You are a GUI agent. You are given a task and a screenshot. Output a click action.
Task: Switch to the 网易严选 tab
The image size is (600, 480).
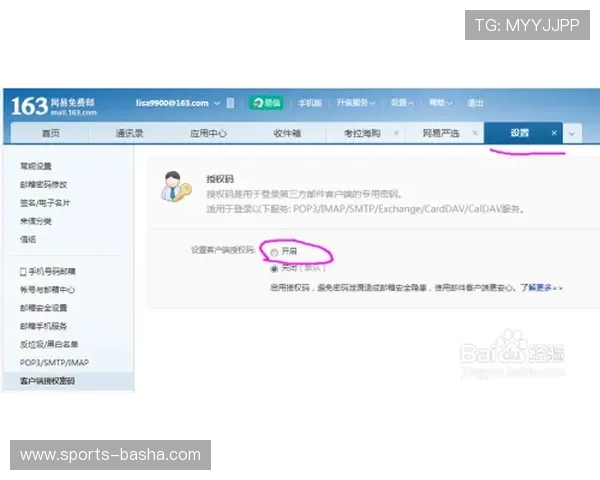pos(441,133)
